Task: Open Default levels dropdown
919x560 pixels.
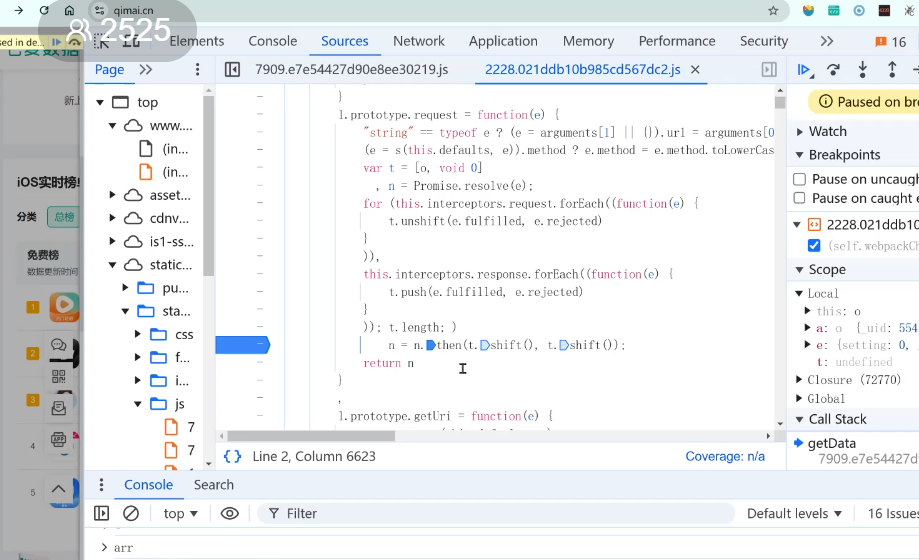Action: 794,514
